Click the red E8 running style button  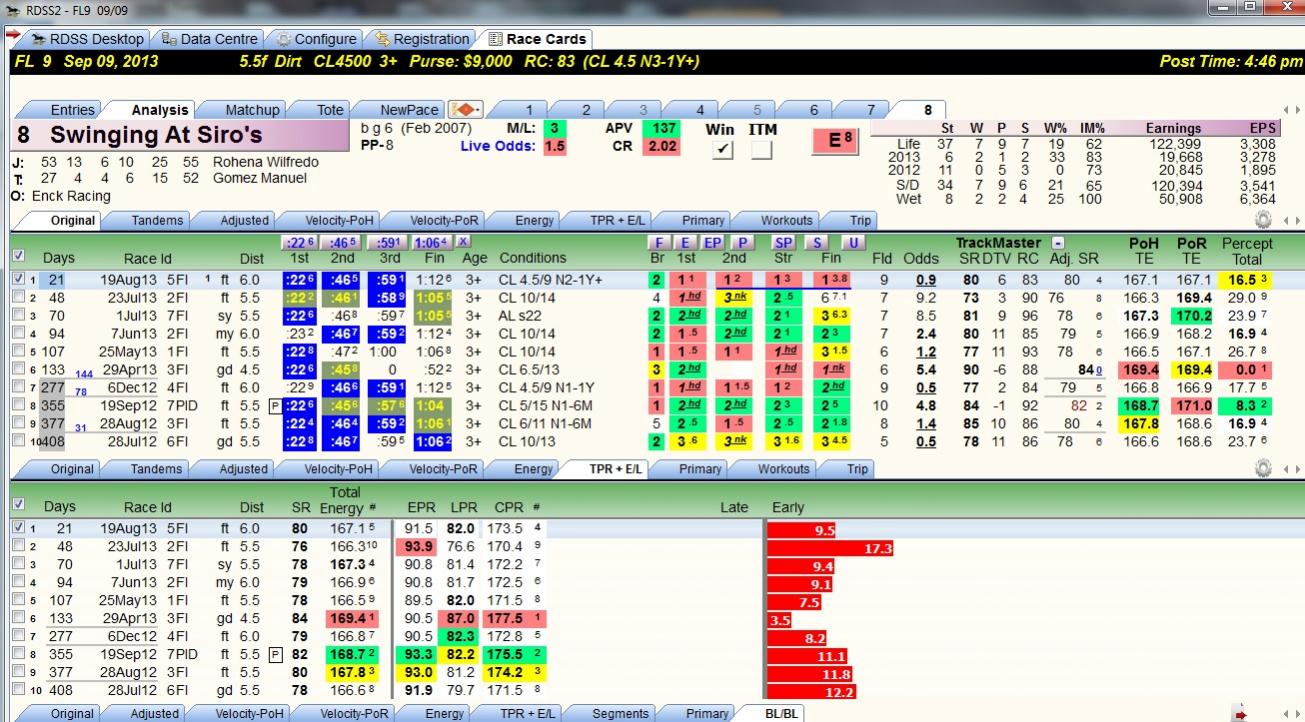835,142
